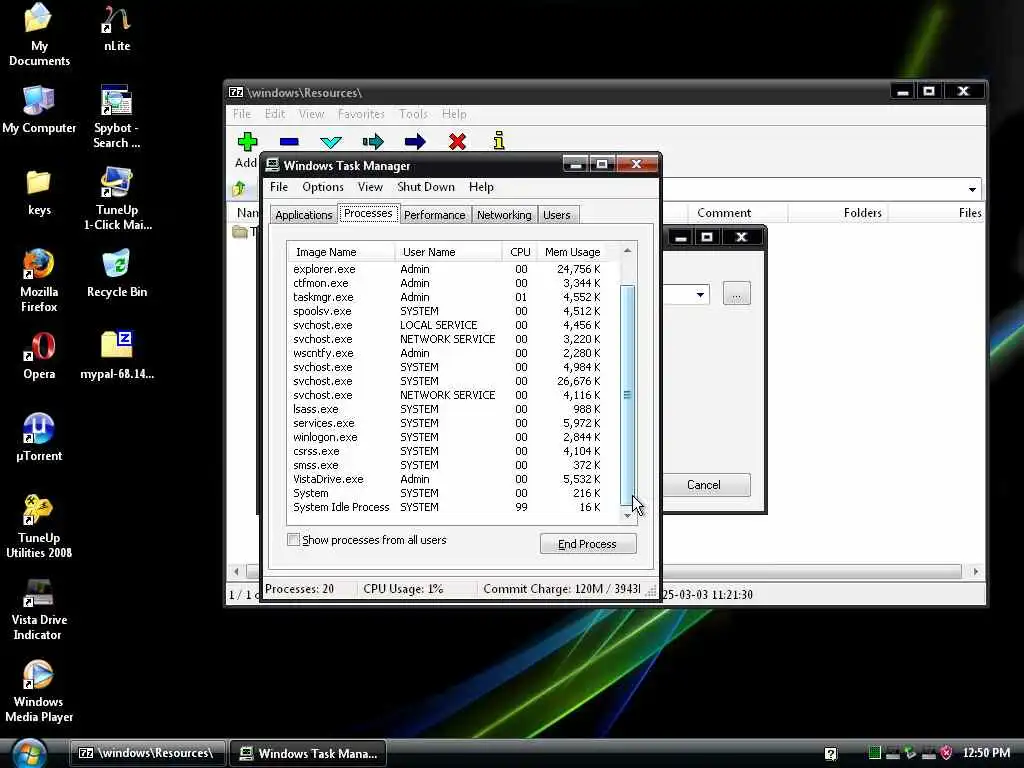Sort processes by Mem Usage column

(x=573, y=251)
